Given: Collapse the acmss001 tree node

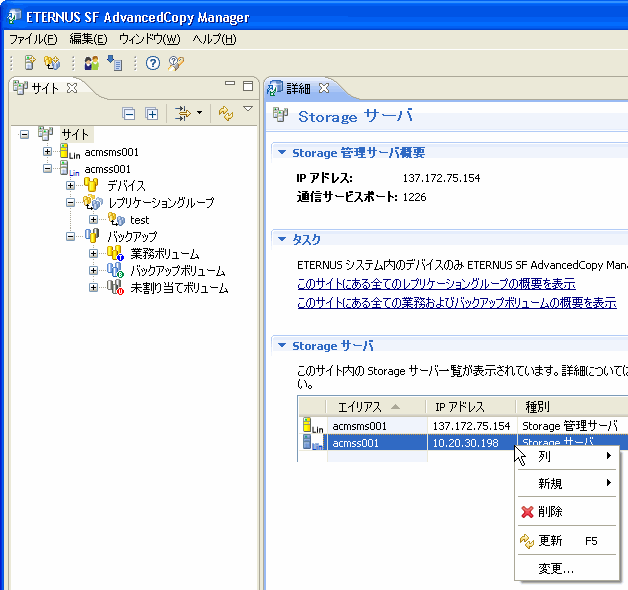Looking at the screenshot, I should (47, 169).
